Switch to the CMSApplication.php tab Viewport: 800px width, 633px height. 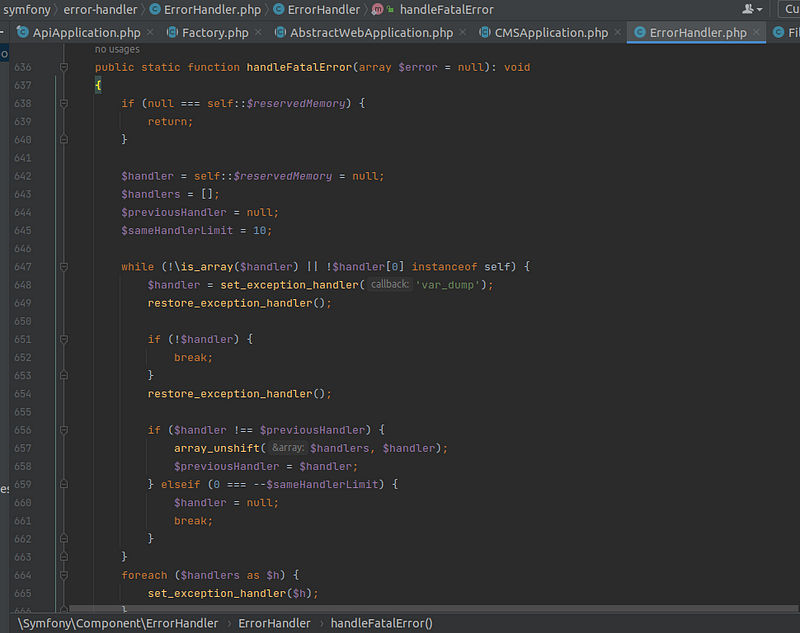tap(550, 33)
